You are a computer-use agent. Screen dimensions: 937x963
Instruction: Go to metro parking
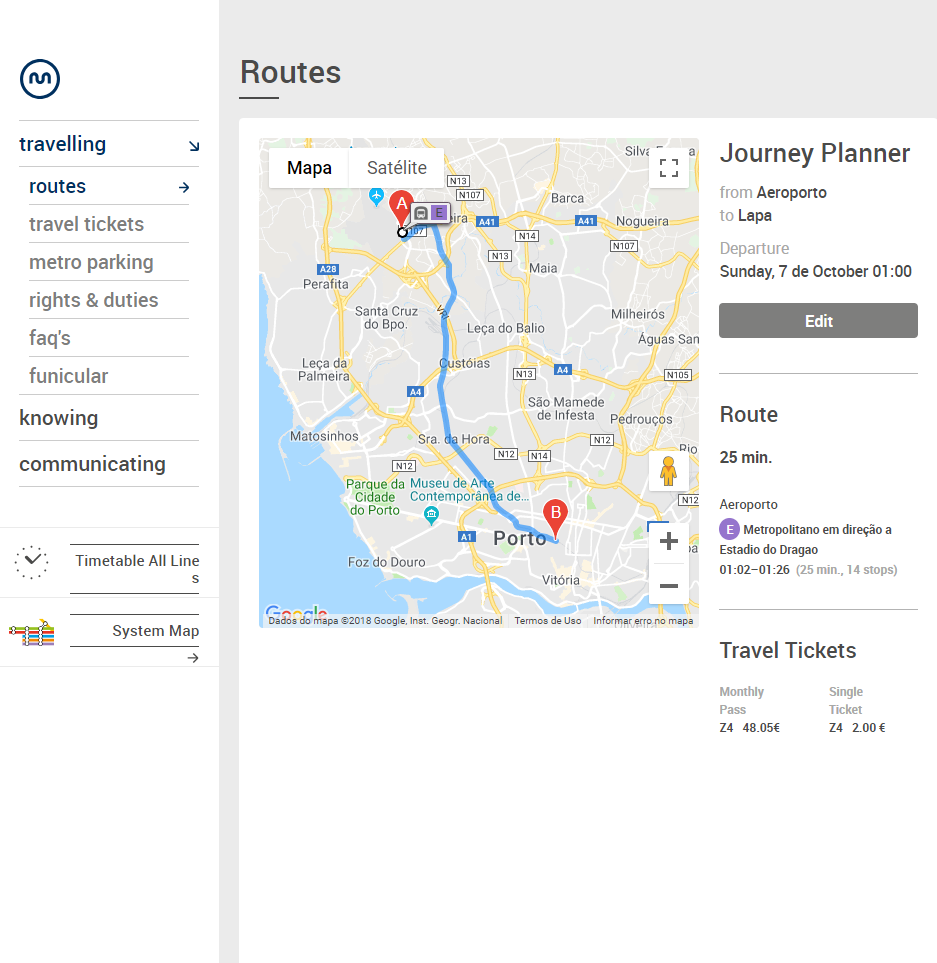click(x=91, y=262)
